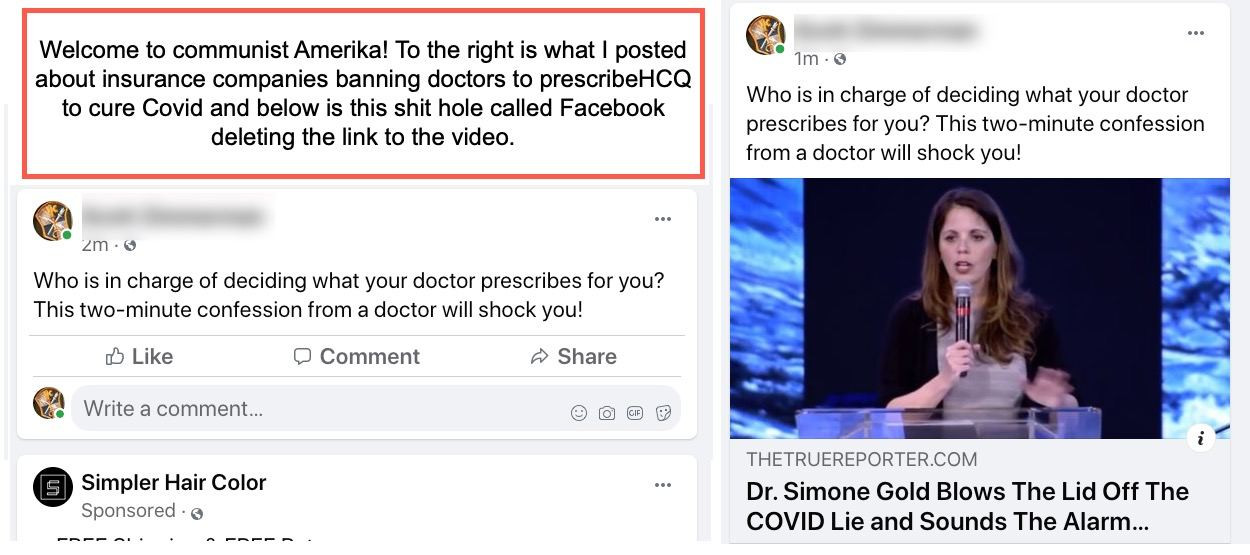This screenshot has height=555, width=1250.
Task: Open options menu on Simpler Hair Color ad
Action: 663,485
